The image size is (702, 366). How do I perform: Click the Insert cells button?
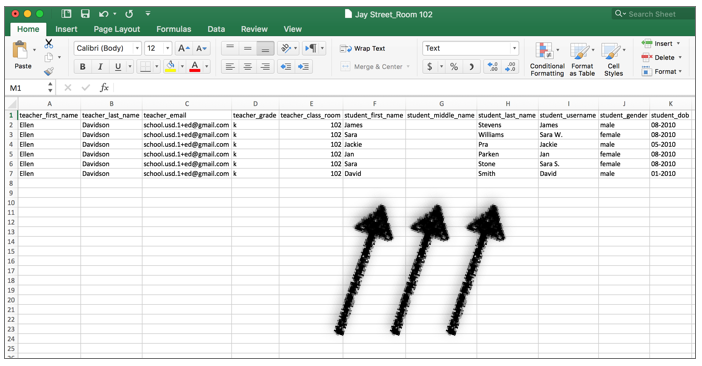pos(660,43)
